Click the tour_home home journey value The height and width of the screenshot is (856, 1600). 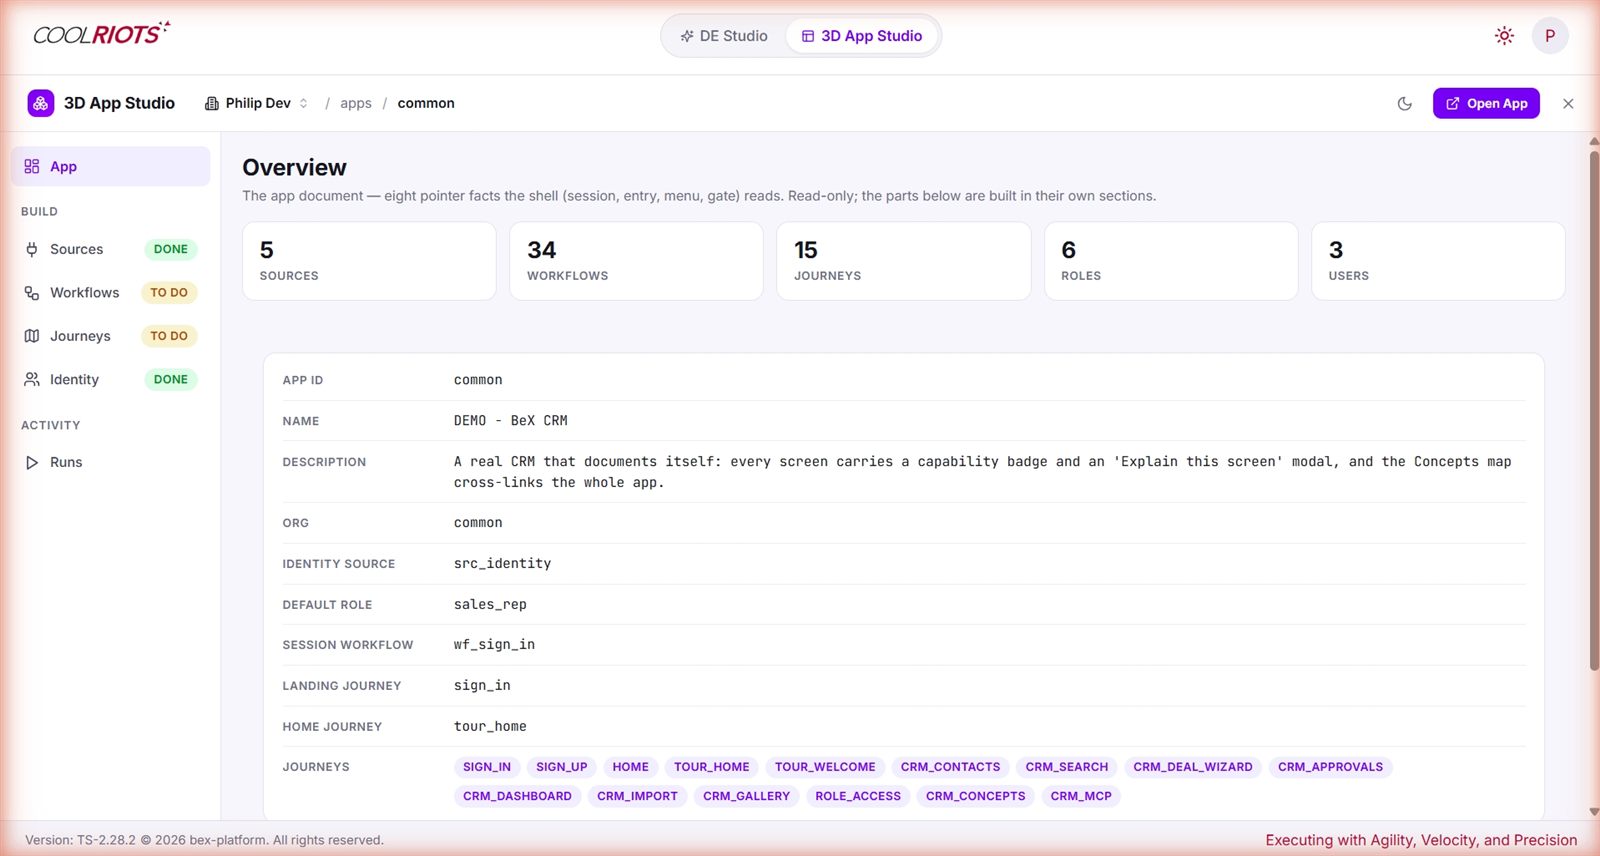[x=490, y=727]
